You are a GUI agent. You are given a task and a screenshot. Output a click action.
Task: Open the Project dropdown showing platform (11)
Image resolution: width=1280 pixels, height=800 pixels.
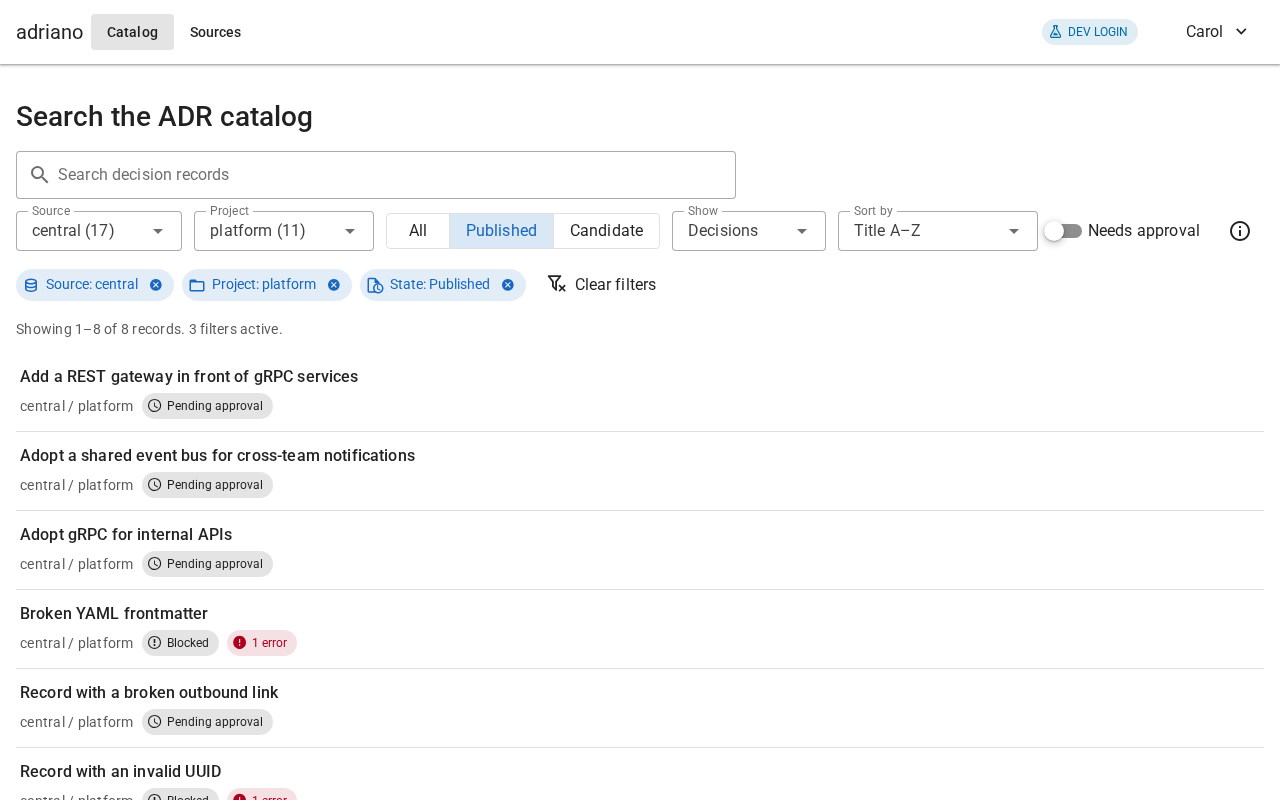coord(284,231)
